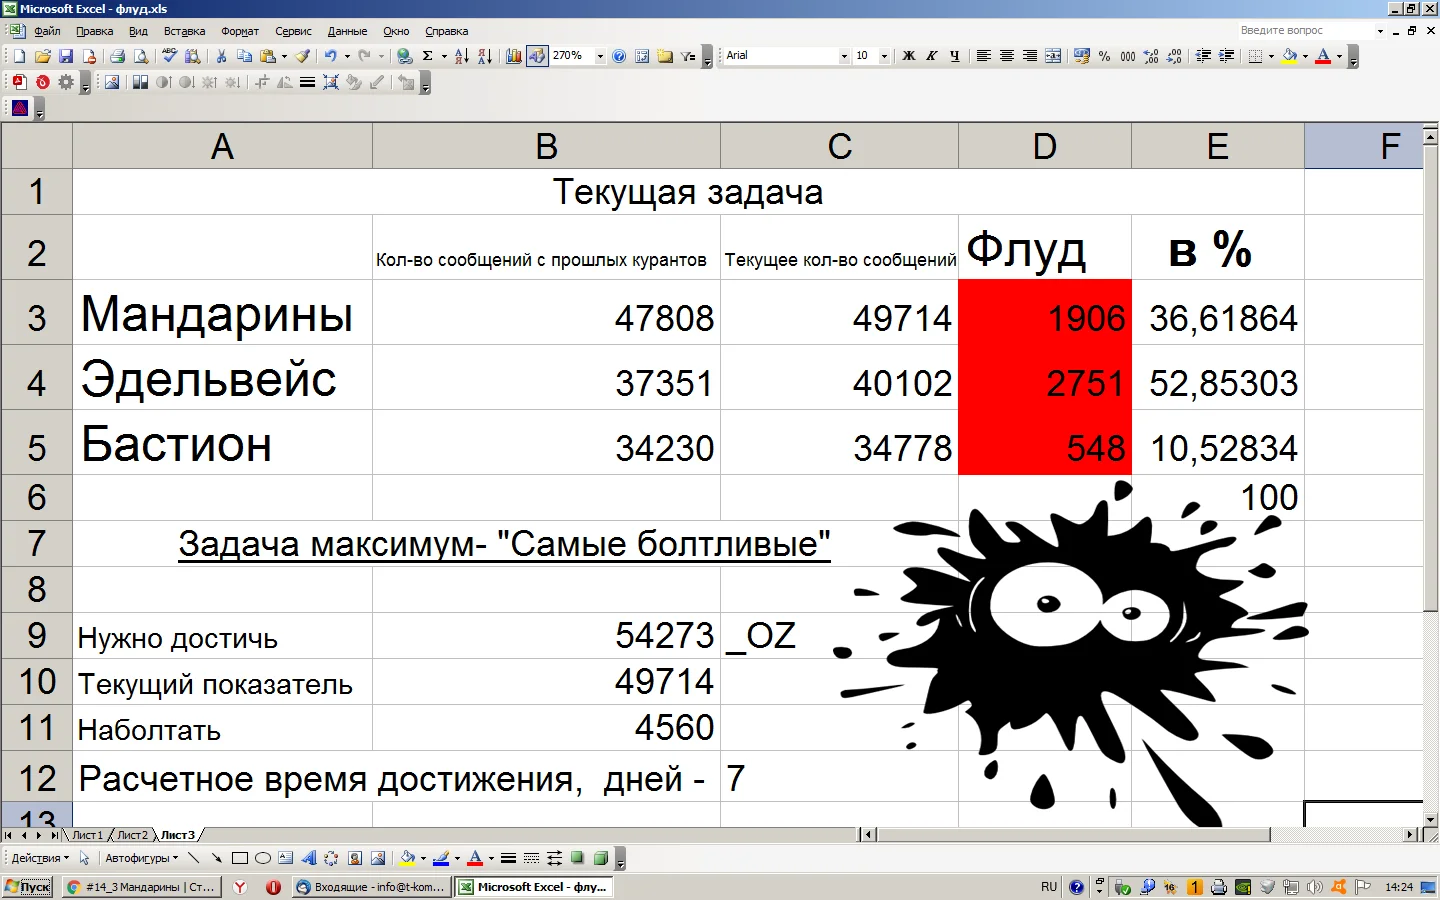Open the Paste options dropdown arrow
This screenshot has width=1440, height=900.
(284, 56)
